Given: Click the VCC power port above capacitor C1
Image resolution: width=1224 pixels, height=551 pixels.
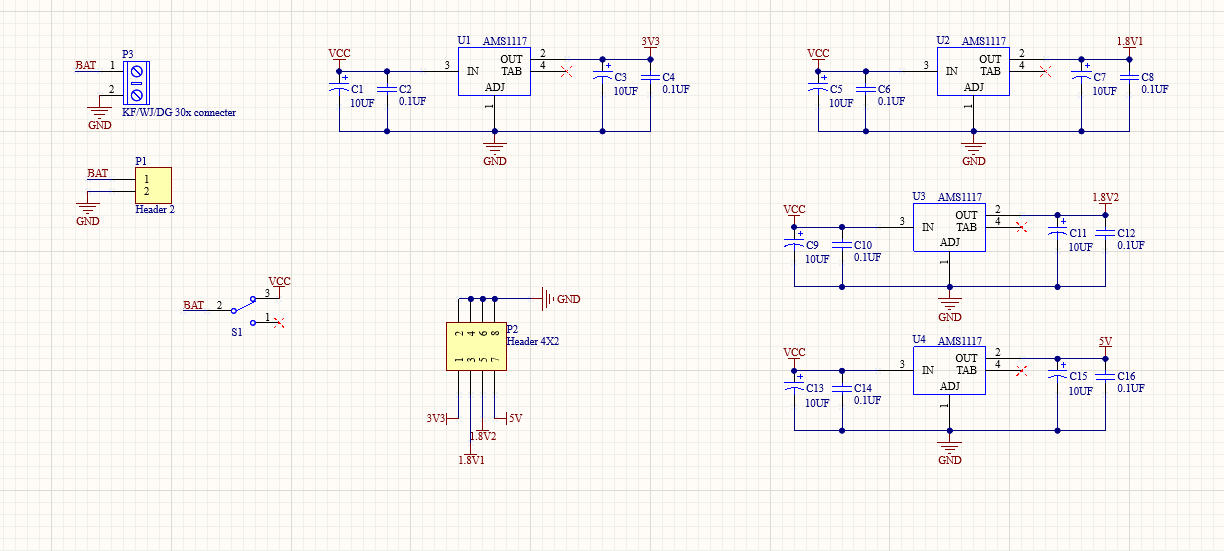Looking at the screenshot, I should coord(339,54).
